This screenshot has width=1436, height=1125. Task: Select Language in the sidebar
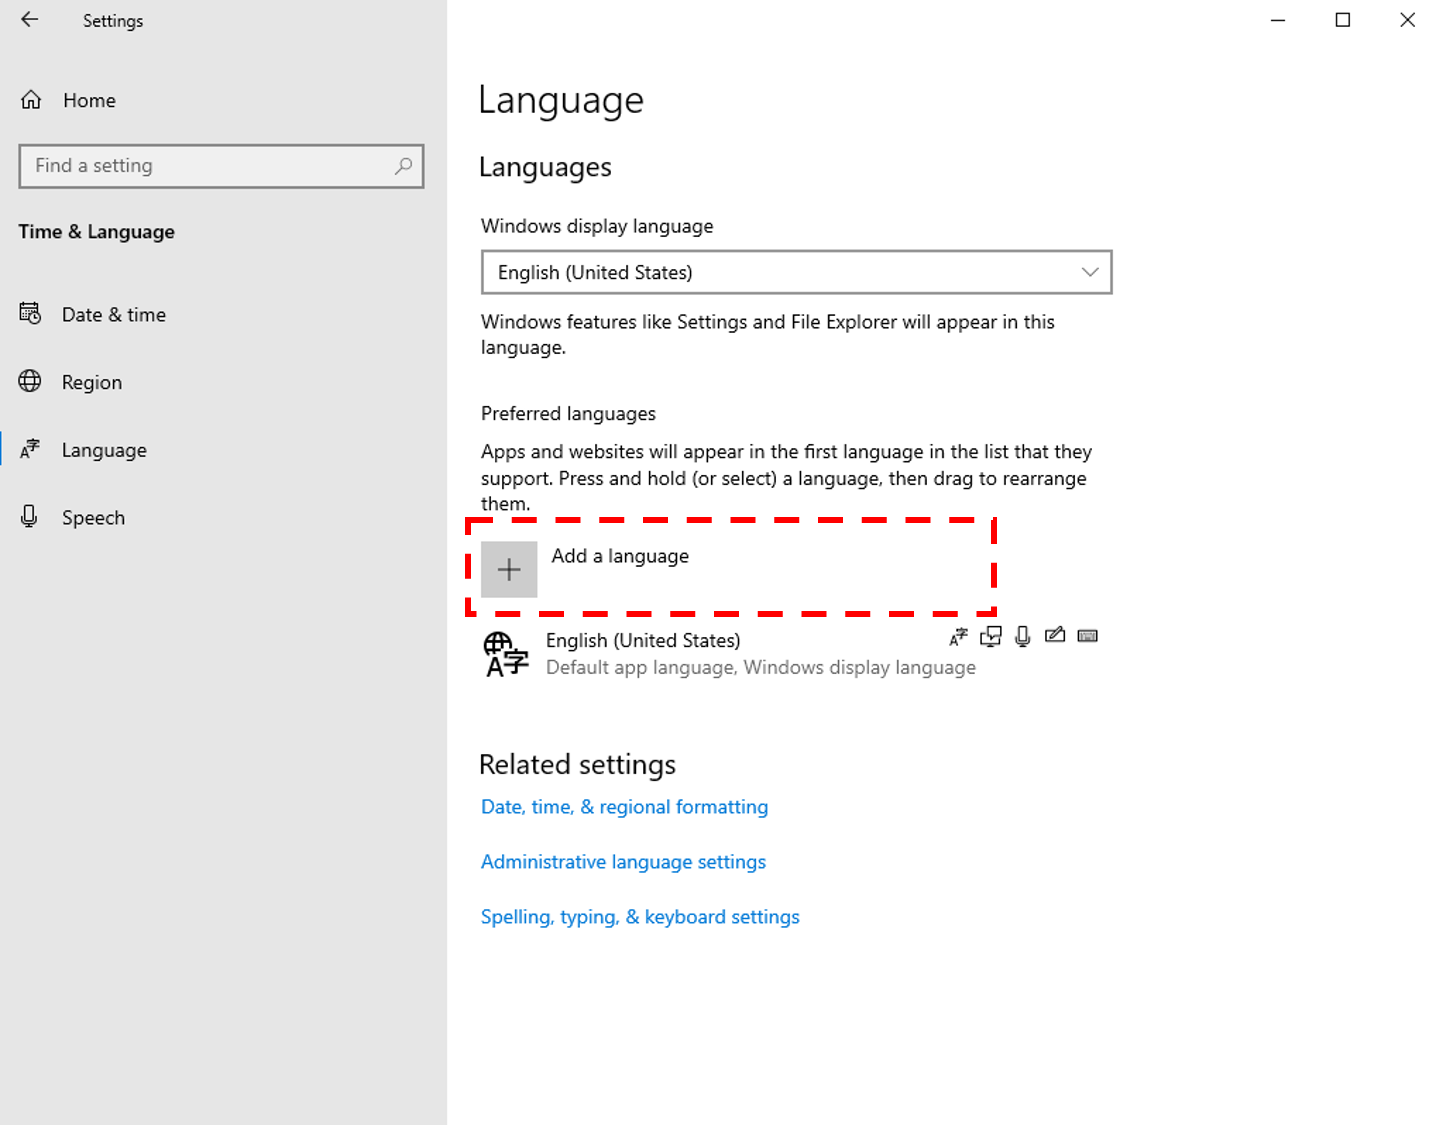pos(222,450)
